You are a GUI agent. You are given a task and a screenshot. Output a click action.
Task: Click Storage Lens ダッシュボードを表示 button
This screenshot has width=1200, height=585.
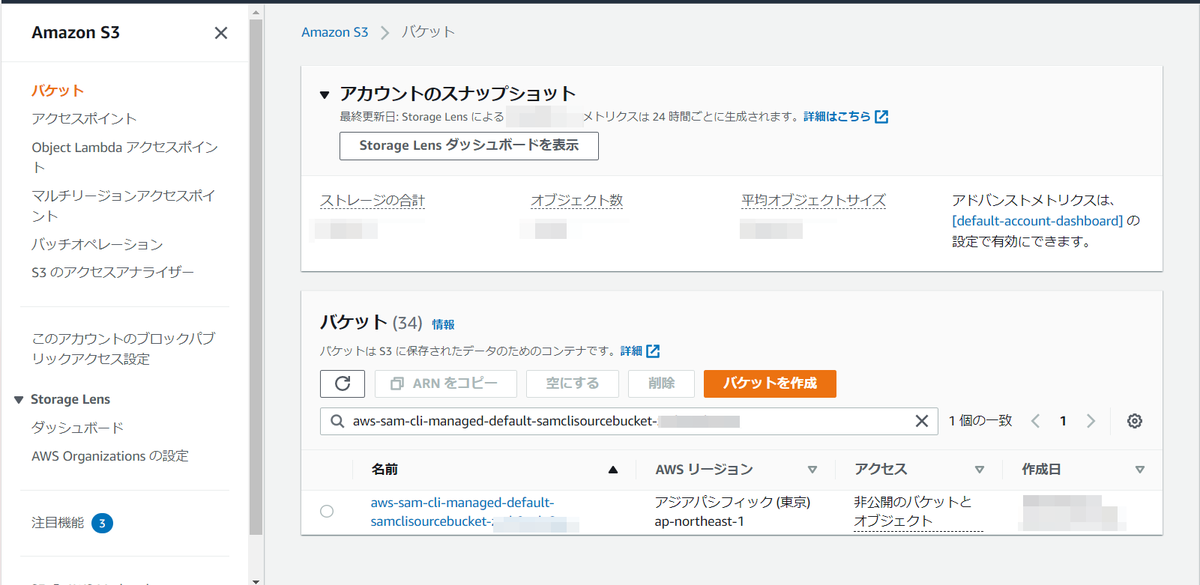pyautogui.click(x=469, y=145)
